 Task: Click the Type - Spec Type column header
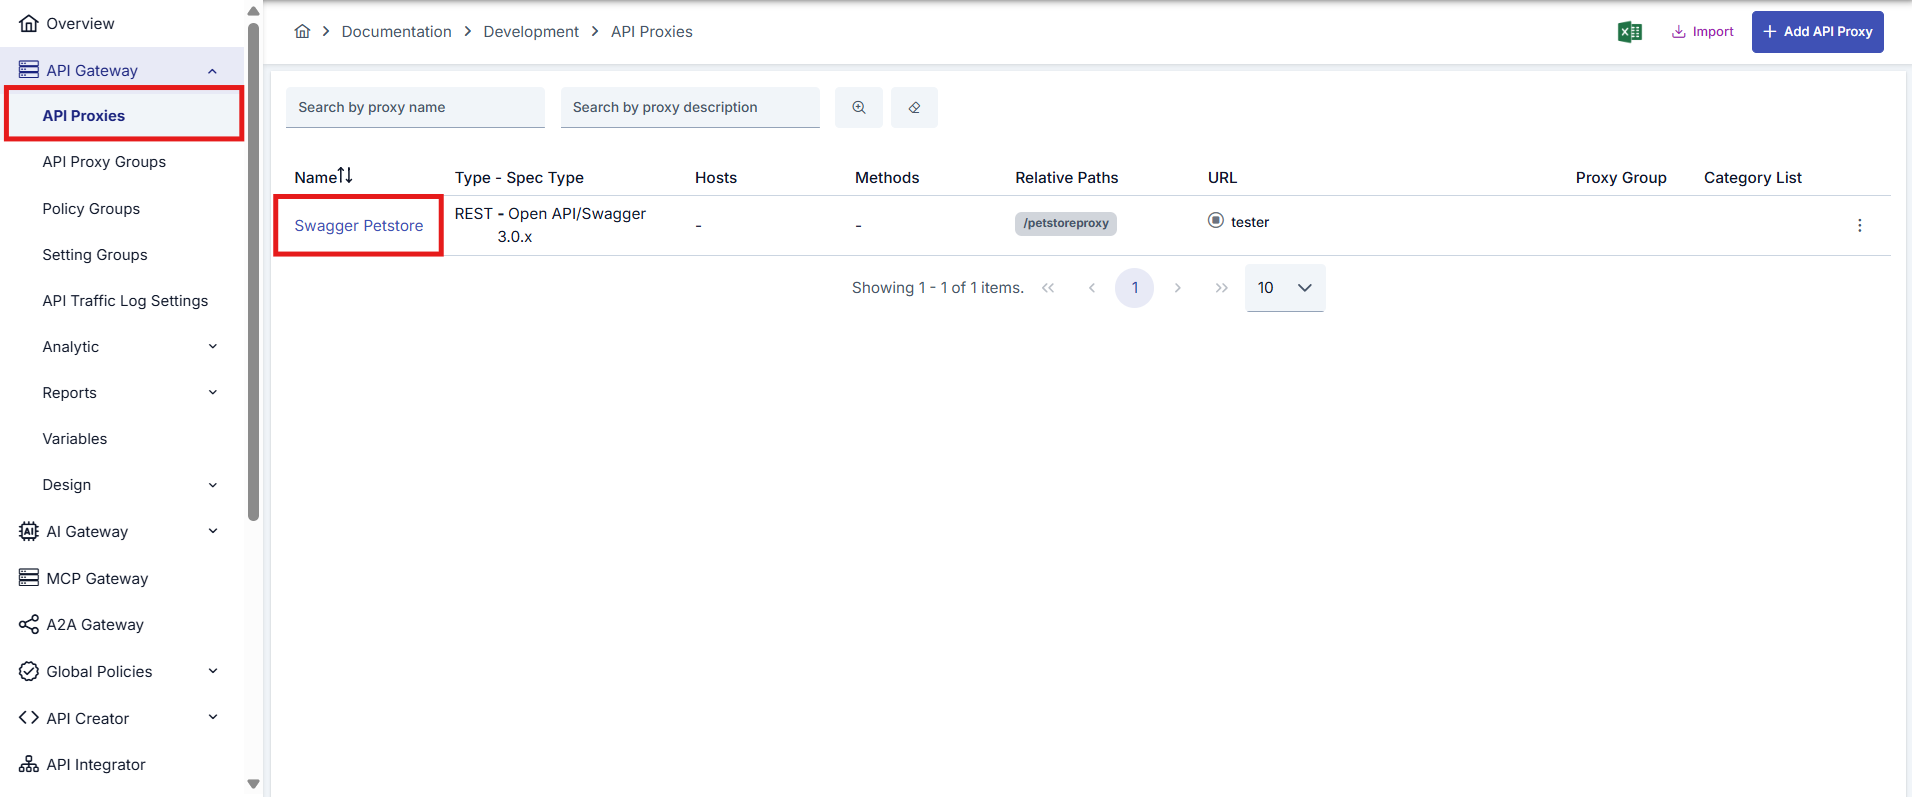(x=519, y=177)
